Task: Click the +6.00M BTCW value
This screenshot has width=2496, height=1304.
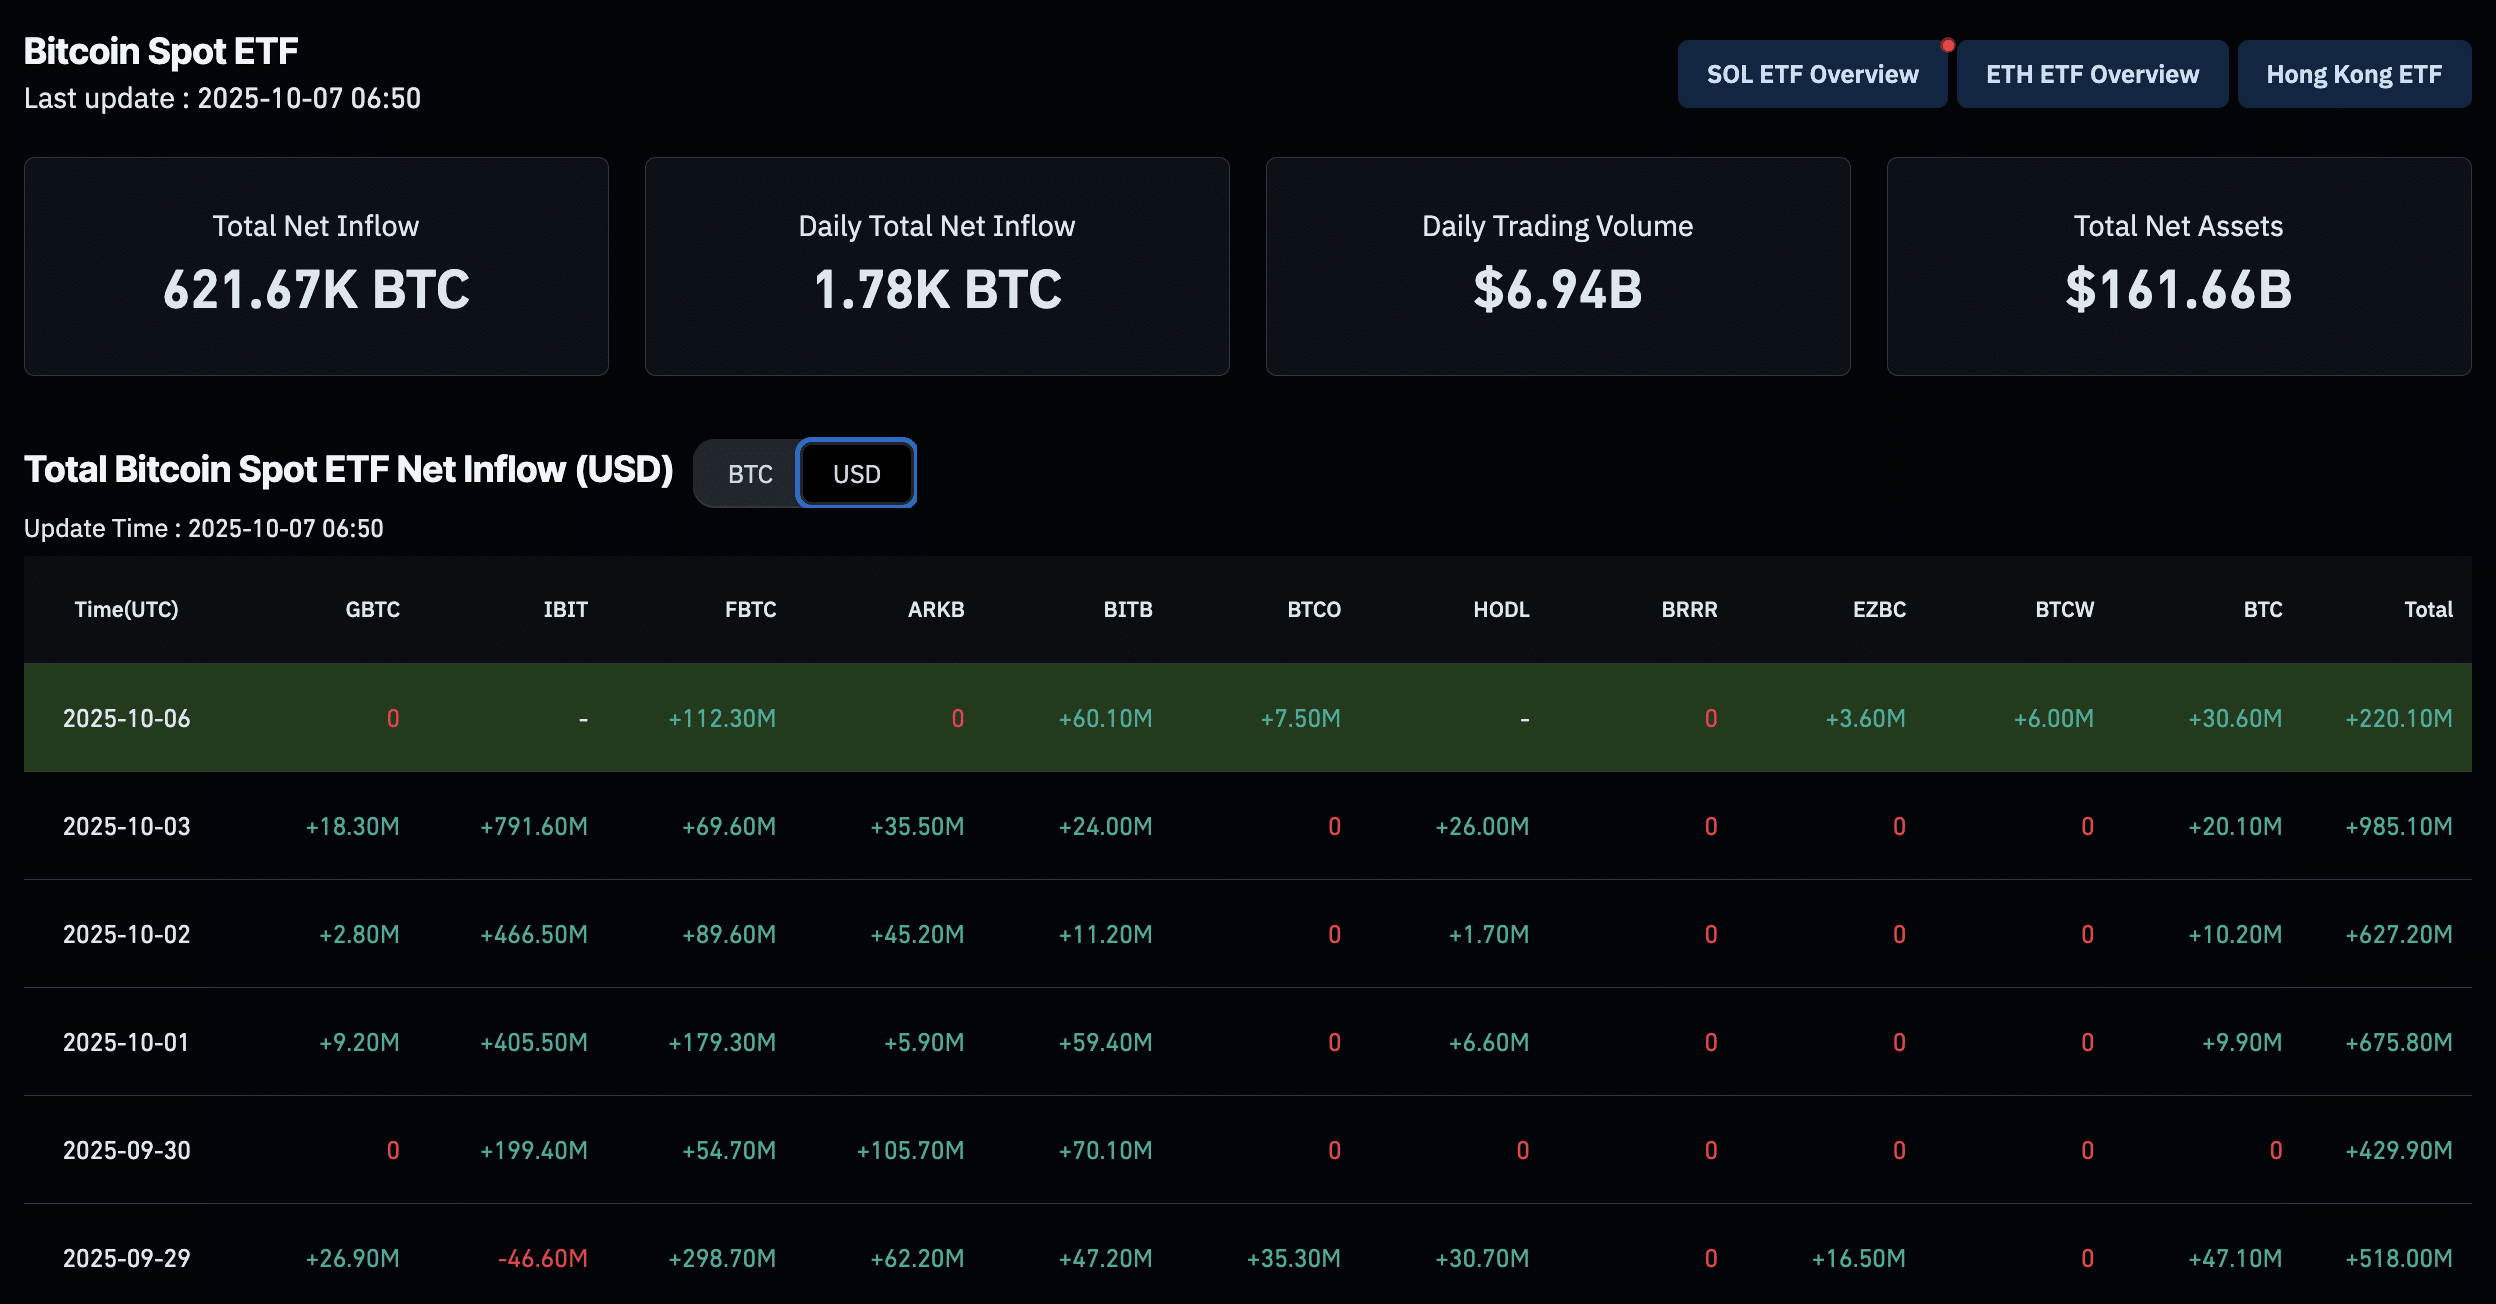Action: (2054, 719)
